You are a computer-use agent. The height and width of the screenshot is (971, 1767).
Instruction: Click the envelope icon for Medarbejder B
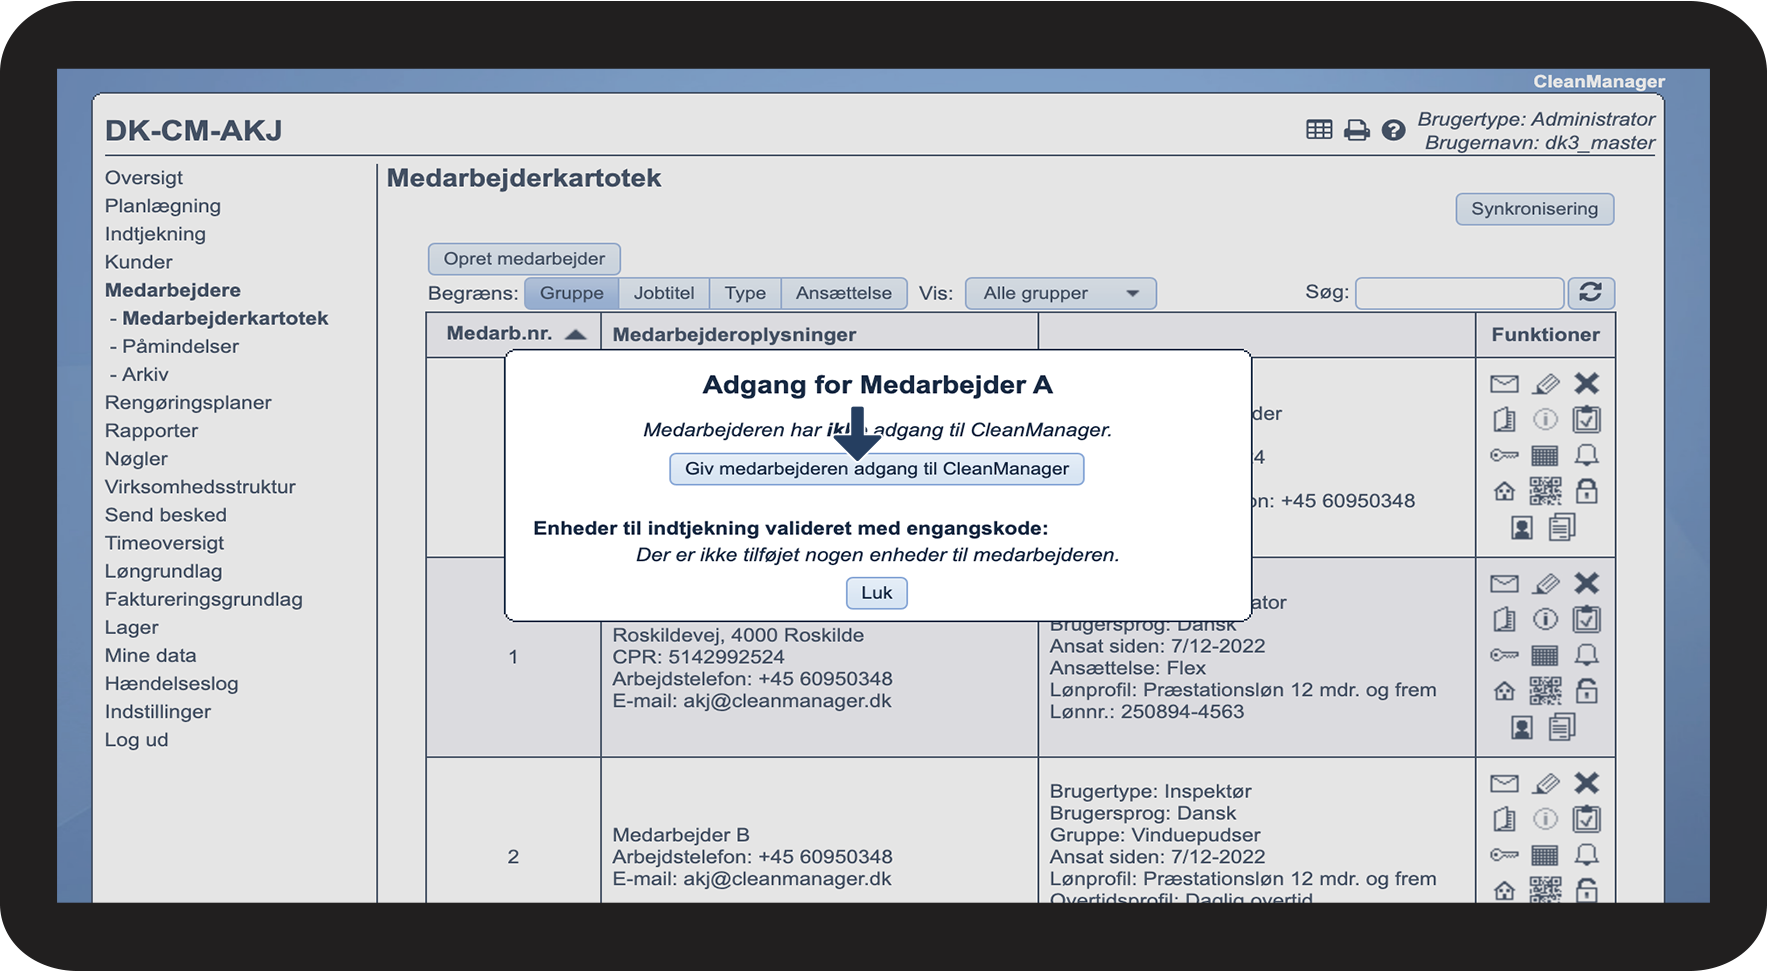coord(1504,783)
